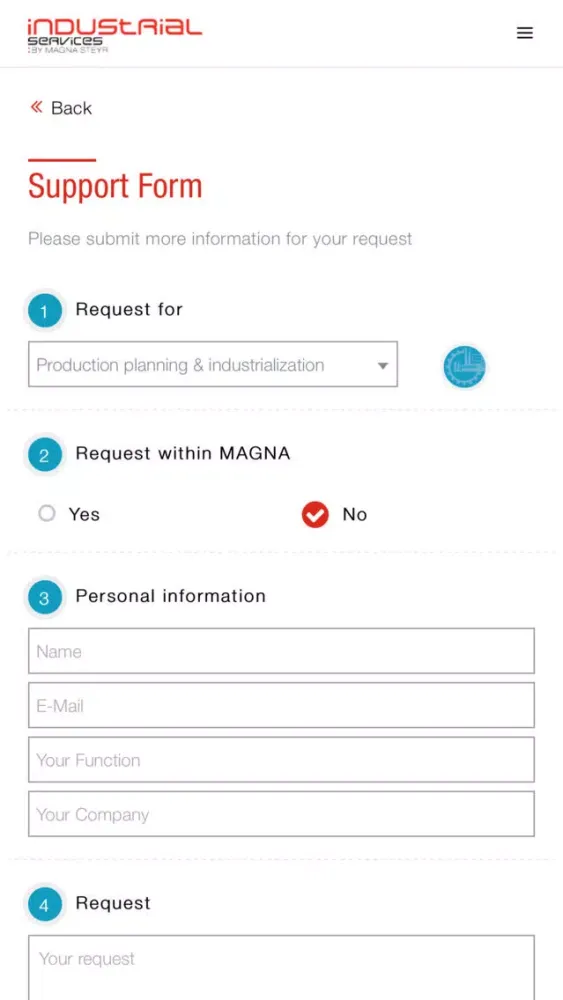Click the step 3 number badge

(x=45, y=598)
